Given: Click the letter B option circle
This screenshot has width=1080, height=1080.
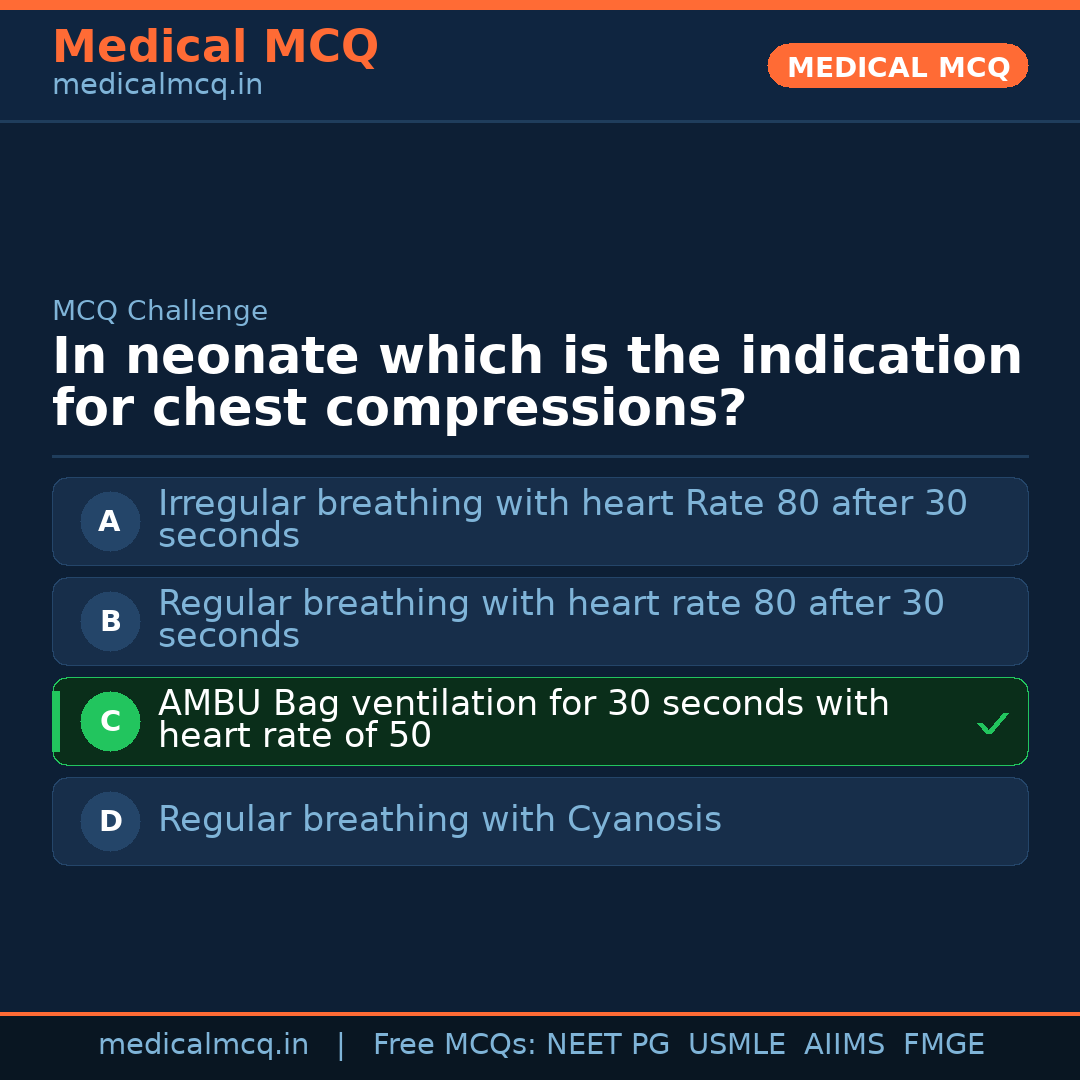Looking at the screenshot, I should click(x=110, y=621).
